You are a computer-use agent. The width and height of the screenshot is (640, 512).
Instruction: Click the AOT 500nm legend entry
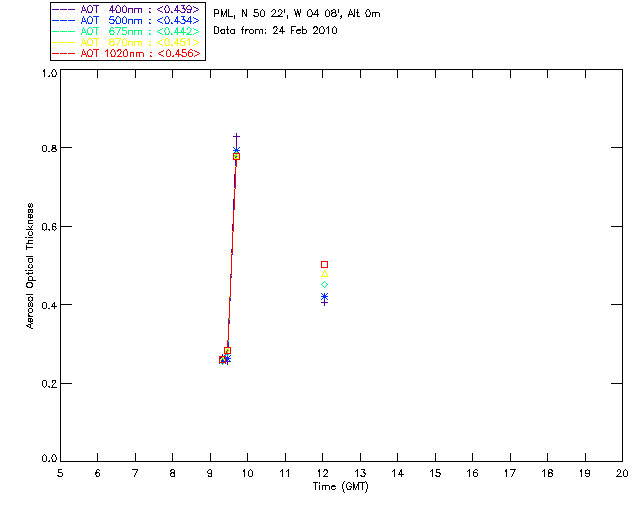127,20
